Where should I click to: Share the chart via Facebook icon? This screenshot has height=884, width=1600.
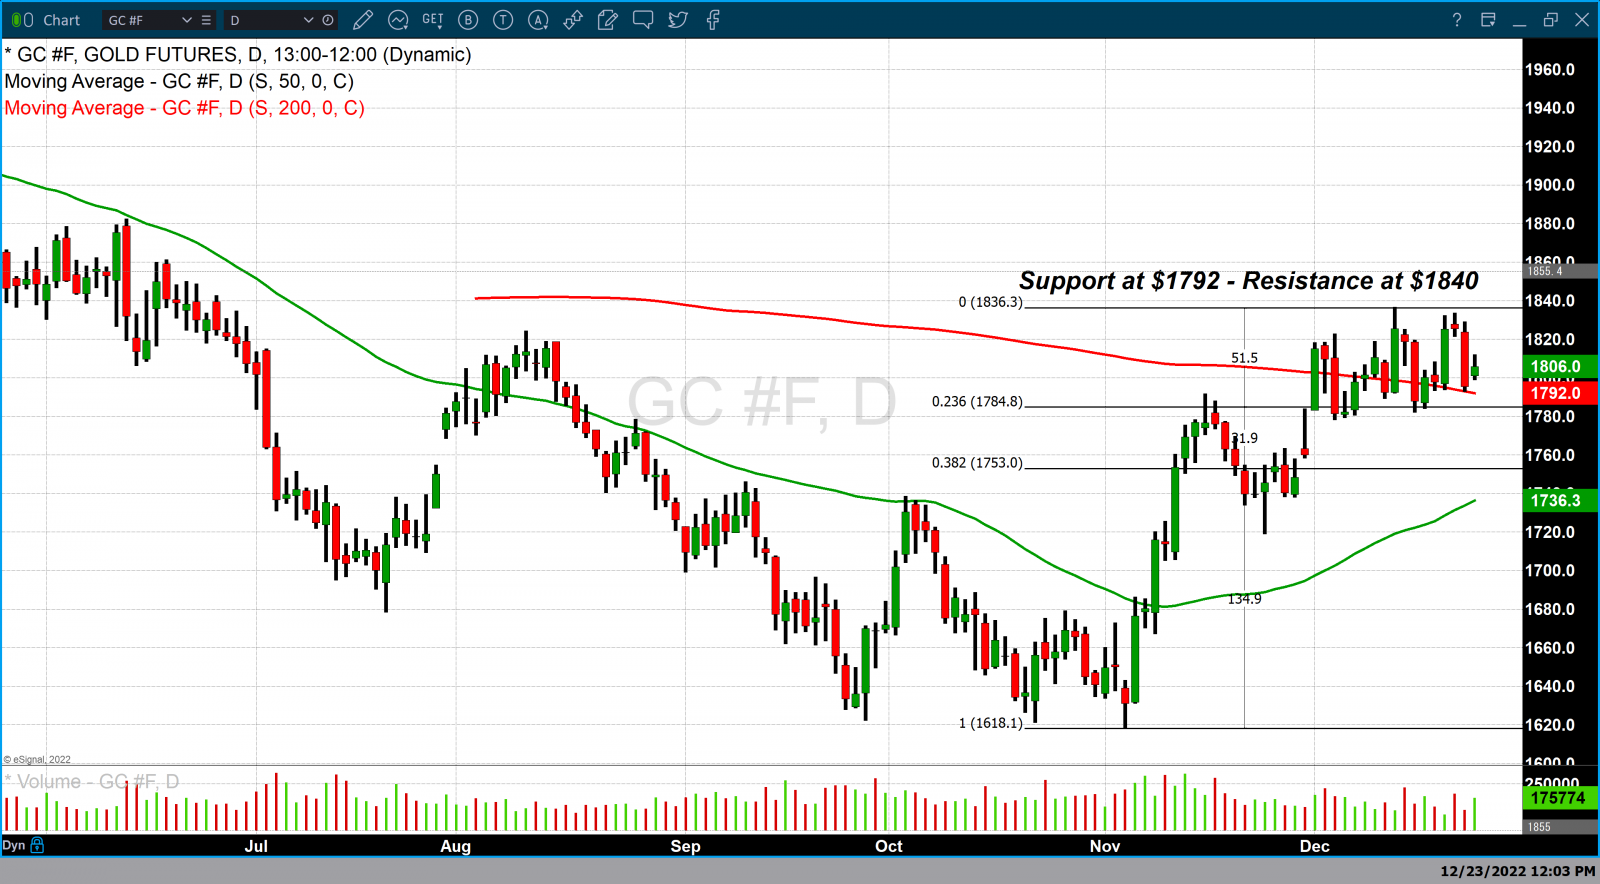pos(713,20)
